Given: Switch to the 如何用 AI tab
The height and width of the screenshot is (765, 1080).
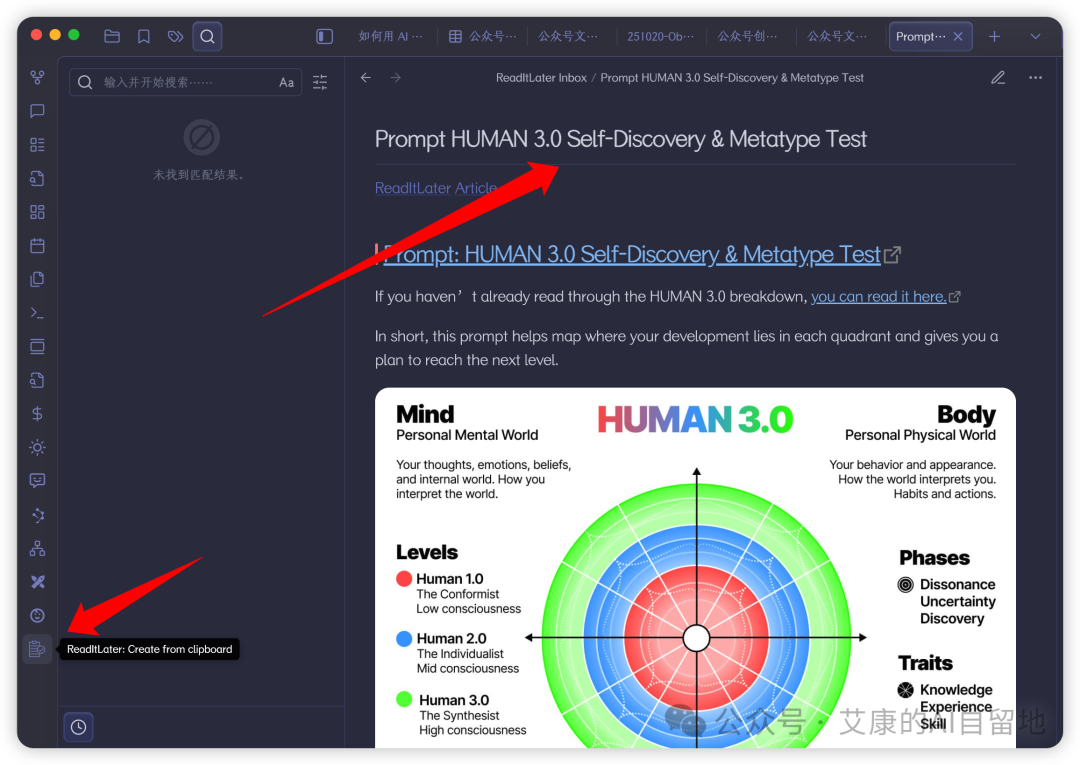Looking at the screenshot, I should coord(391,36).
